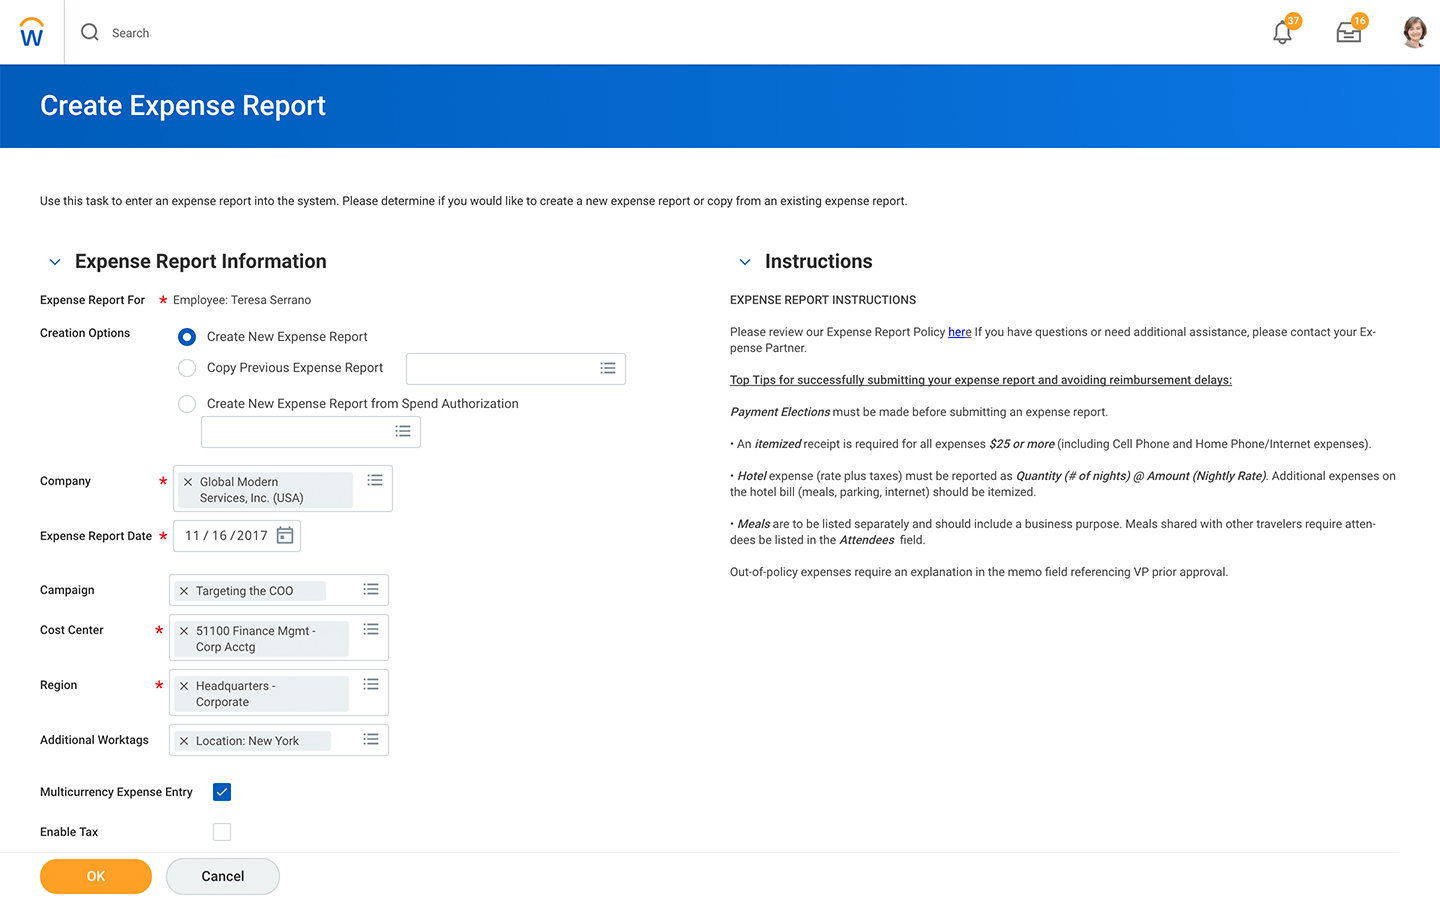This screenshot has width=1440, height=900.
Task: Choose Create New Expense Report from Spend Authorization
Action: 187,404
